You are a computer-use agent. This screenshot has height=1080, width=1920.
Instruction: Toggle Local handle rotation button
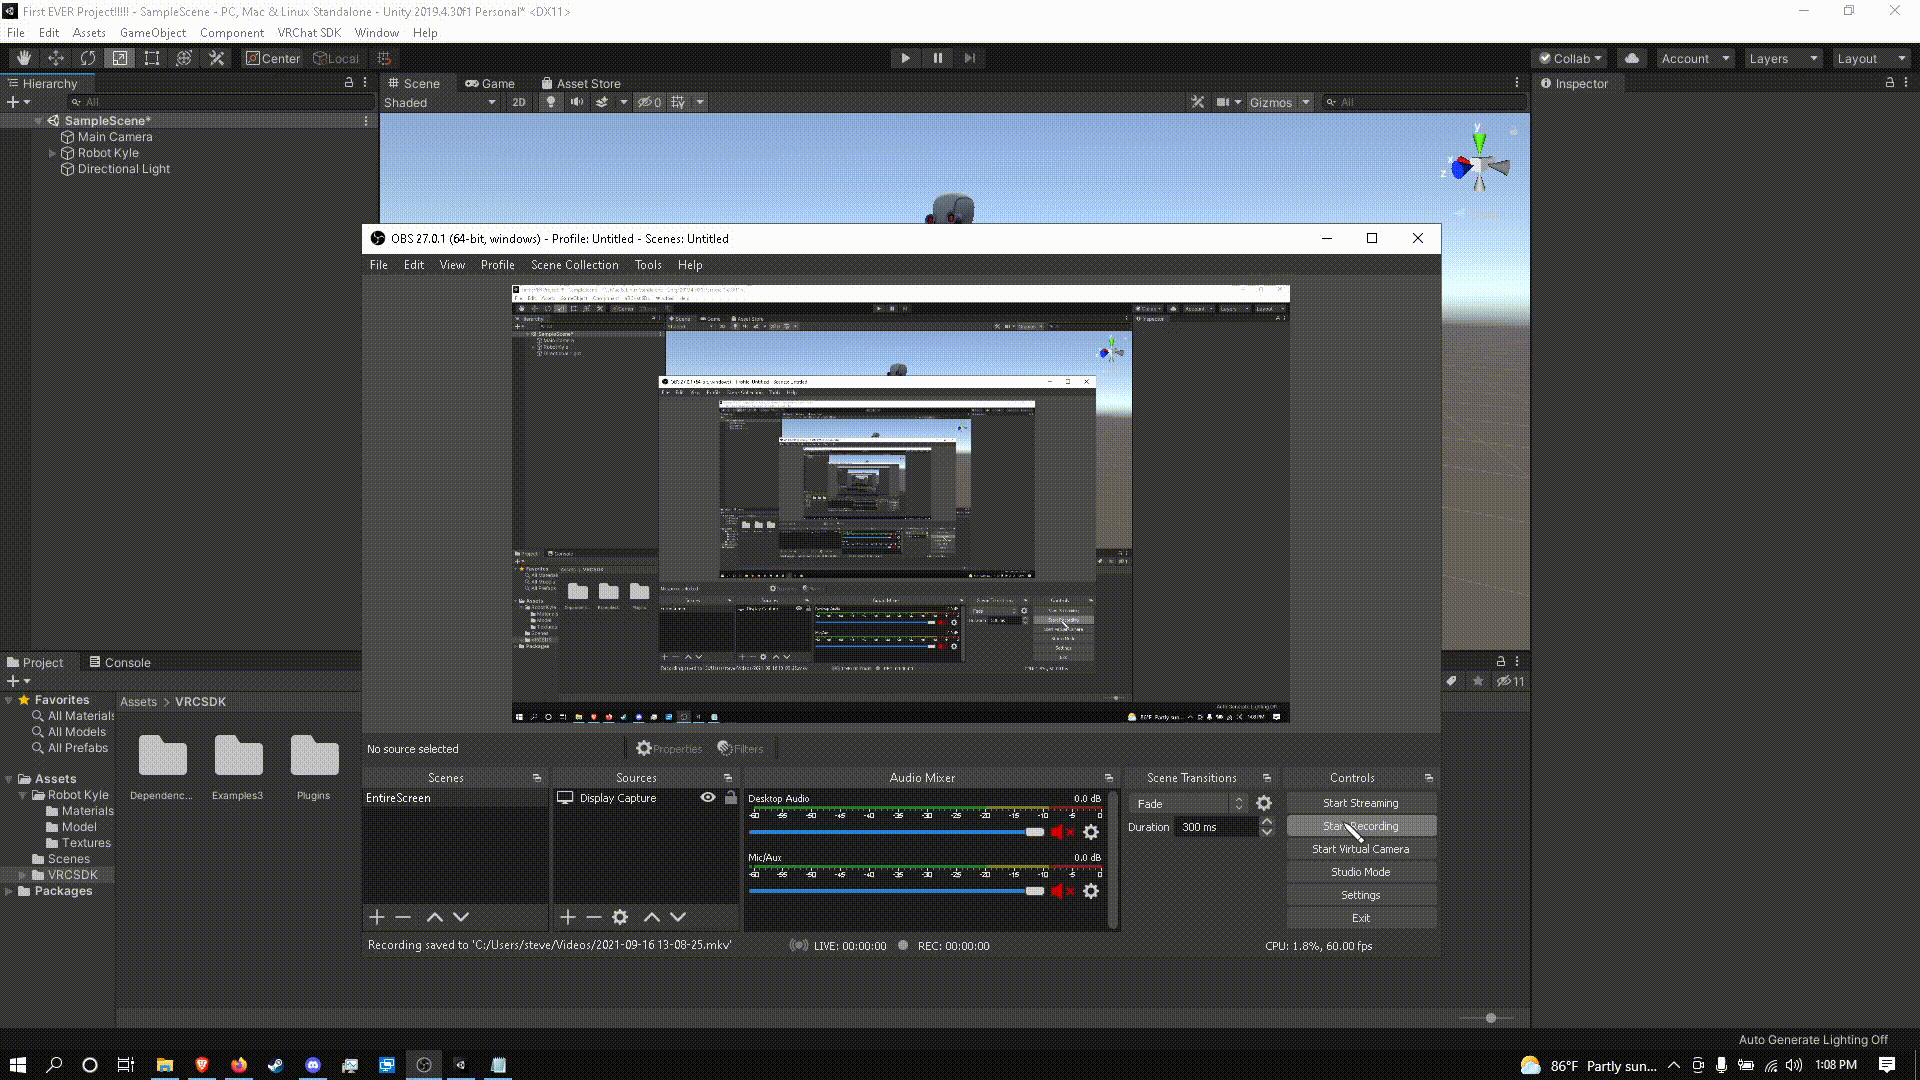point(336,58)
